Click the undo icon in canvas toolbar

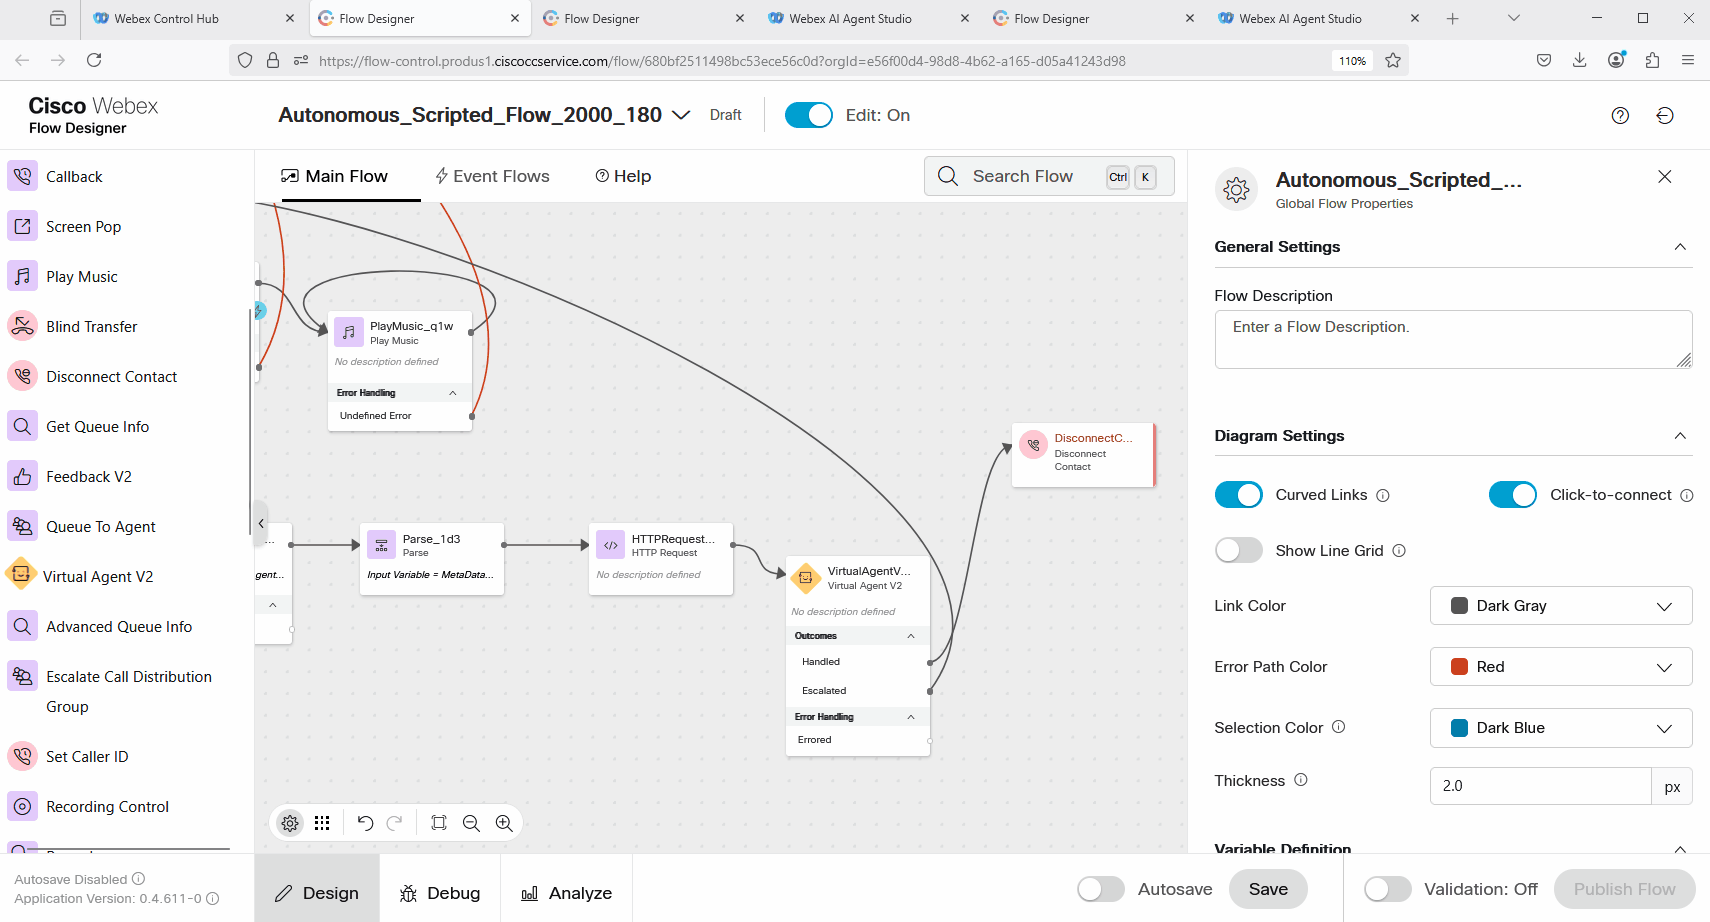coord(365,823)
